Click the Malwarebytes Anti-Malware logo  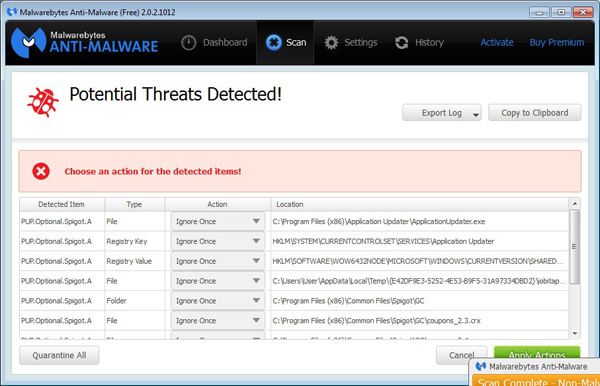pyautogui.click(x=84, y=42)
